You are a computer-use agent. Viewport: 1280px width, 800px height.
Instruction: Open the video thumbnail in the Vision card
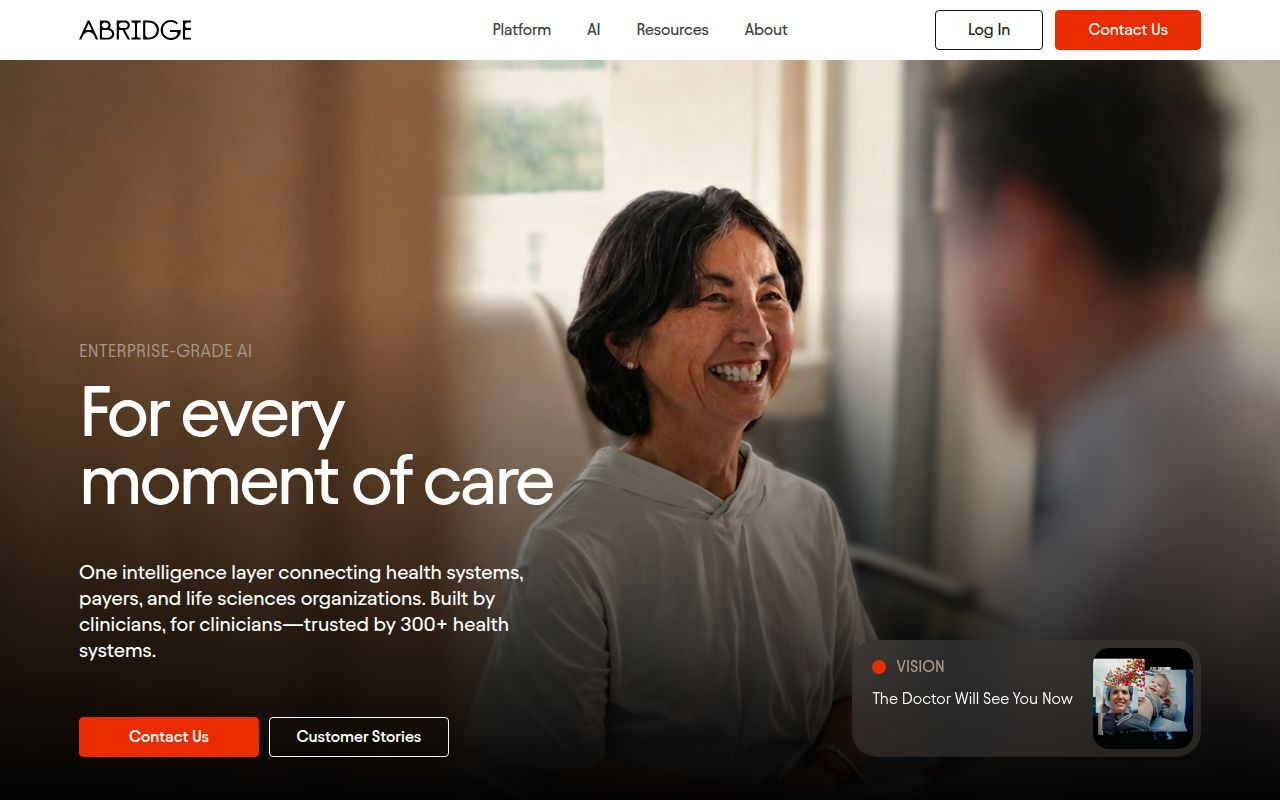[1143, 698]
